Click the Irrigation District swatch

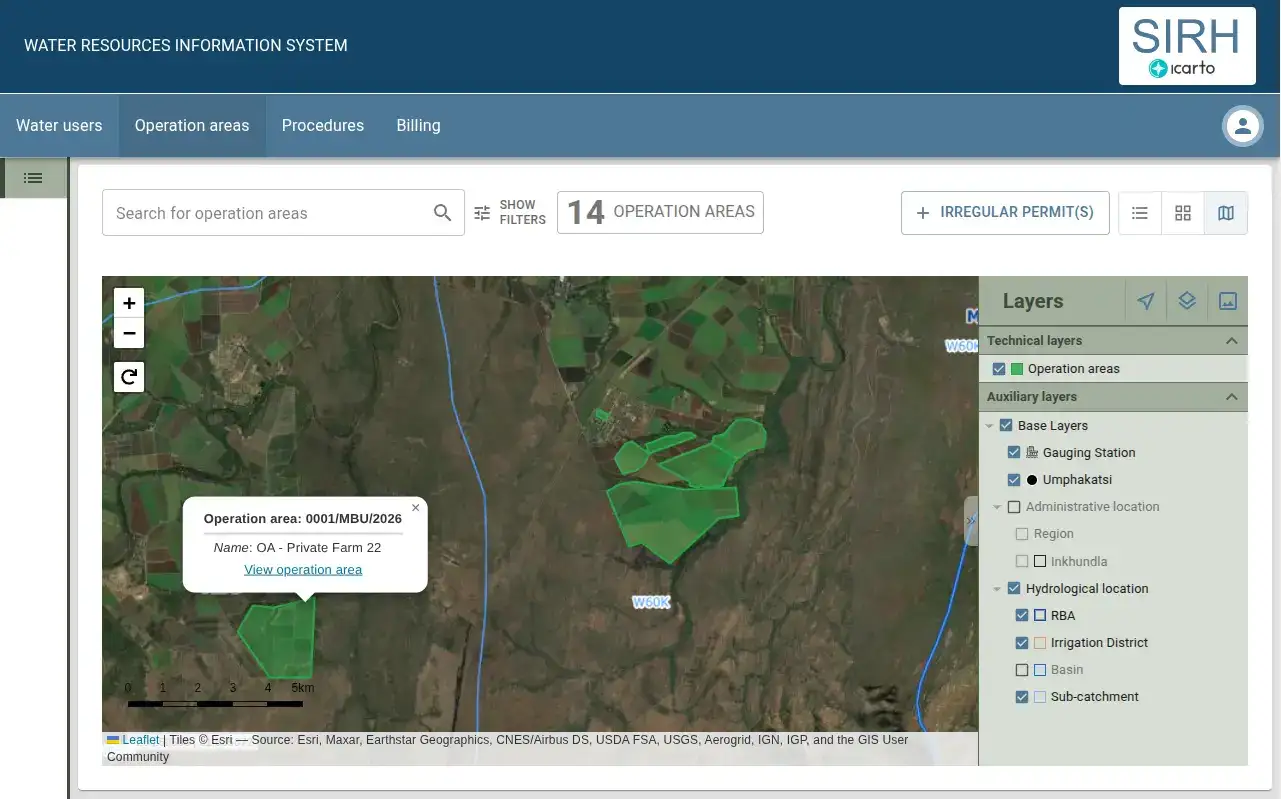point(1040,643)
